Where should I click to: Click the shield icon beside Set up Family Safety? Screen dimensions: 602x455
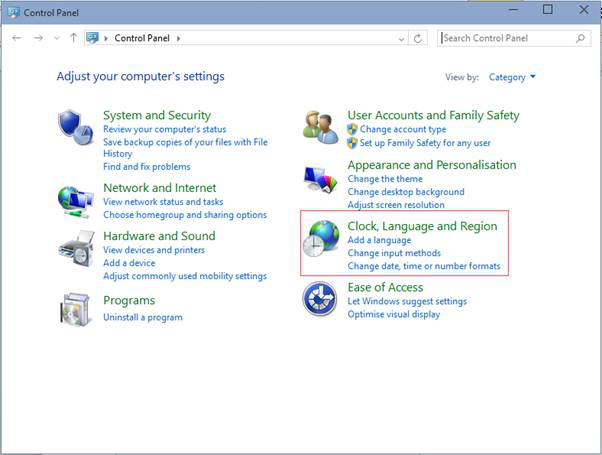(352, 143)
